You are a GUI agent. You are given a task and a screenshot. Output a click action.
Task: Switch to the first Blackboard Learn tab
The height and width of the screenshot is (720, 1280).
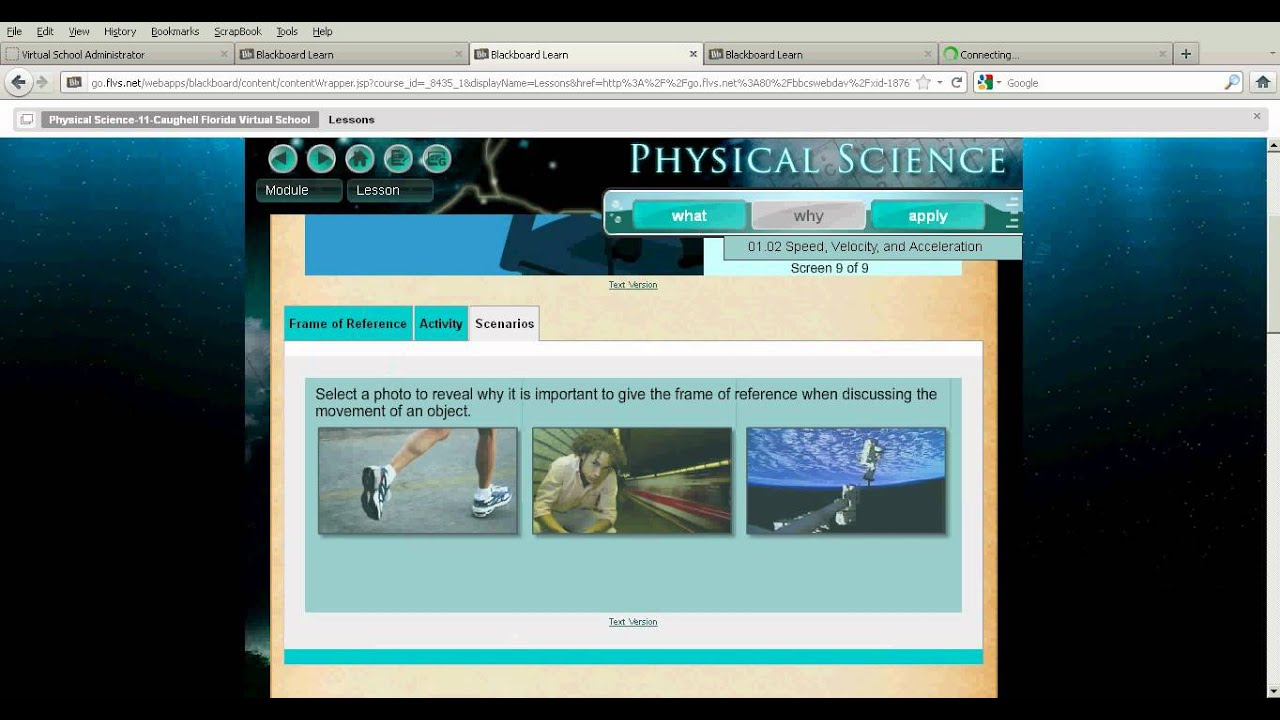352,54
